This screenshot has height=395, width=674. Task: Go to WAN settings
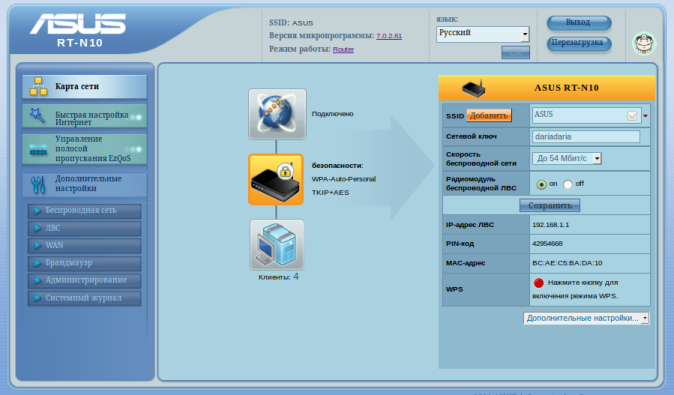click(x=85, y=245)
